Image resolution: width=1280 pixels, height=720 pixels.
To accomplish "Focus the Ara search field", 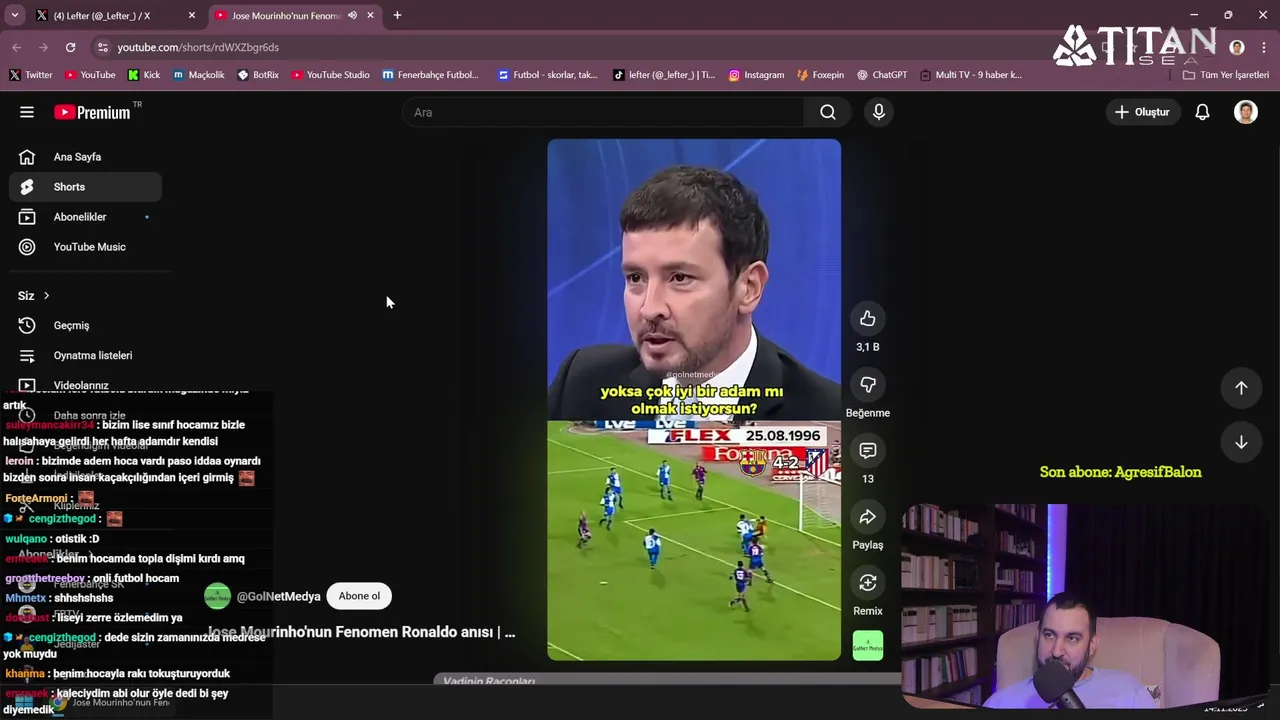I will click(x=603, y=112).
